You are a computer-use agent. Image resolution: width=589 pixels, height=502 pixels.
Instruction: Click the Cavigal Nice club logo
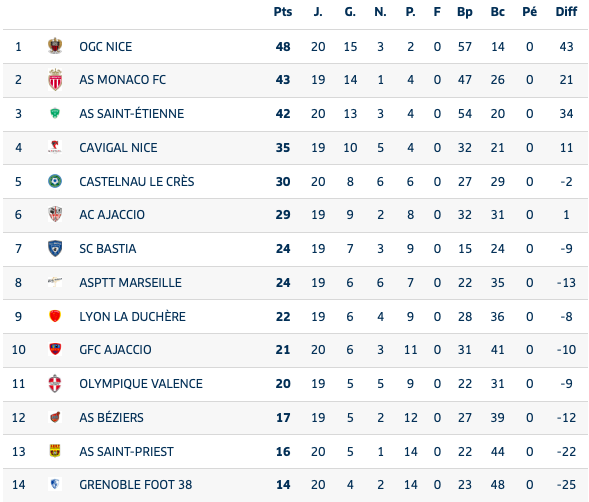55,147
